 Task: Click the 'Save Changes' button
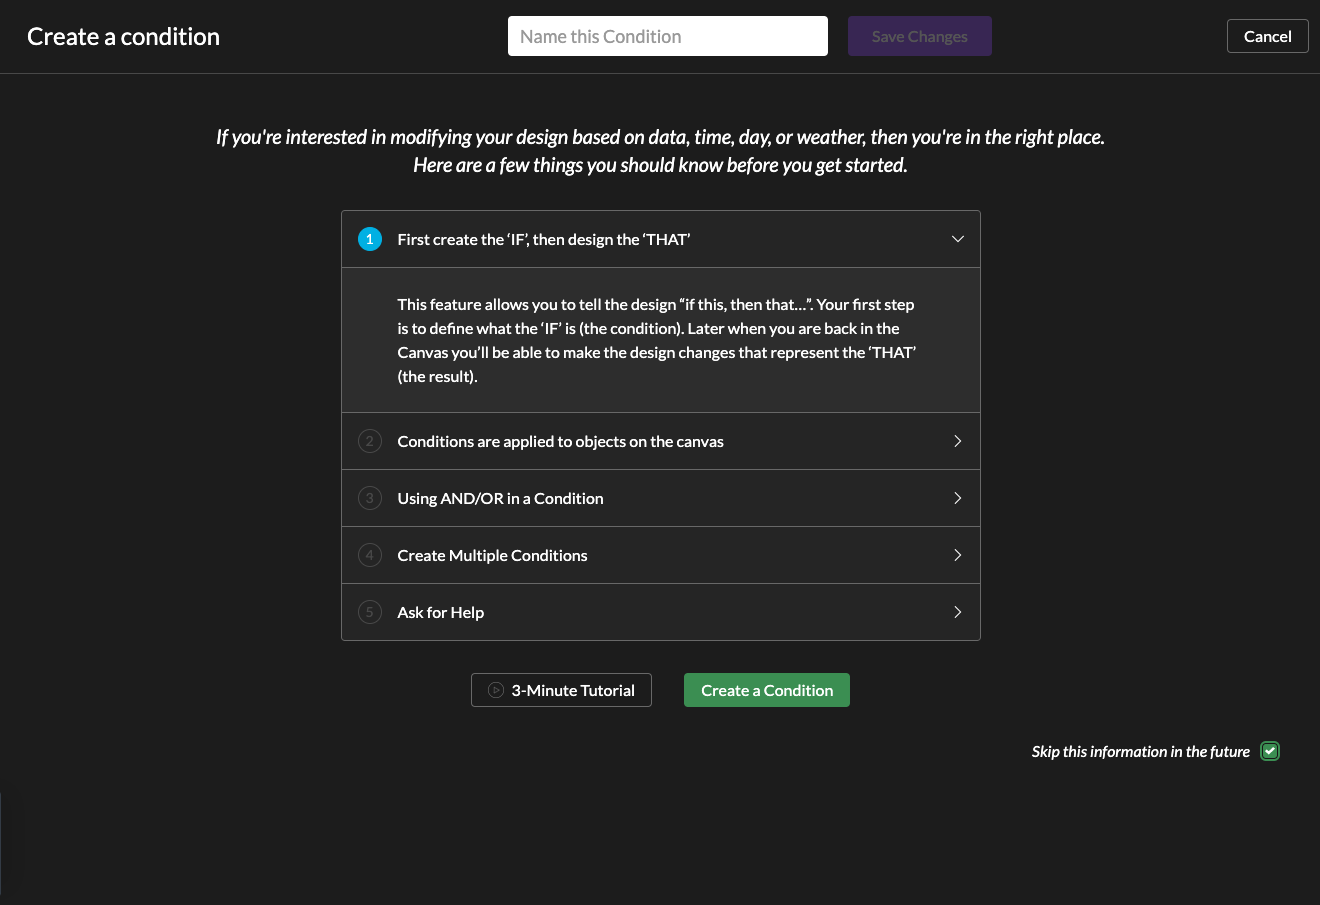tap(919, 36)
